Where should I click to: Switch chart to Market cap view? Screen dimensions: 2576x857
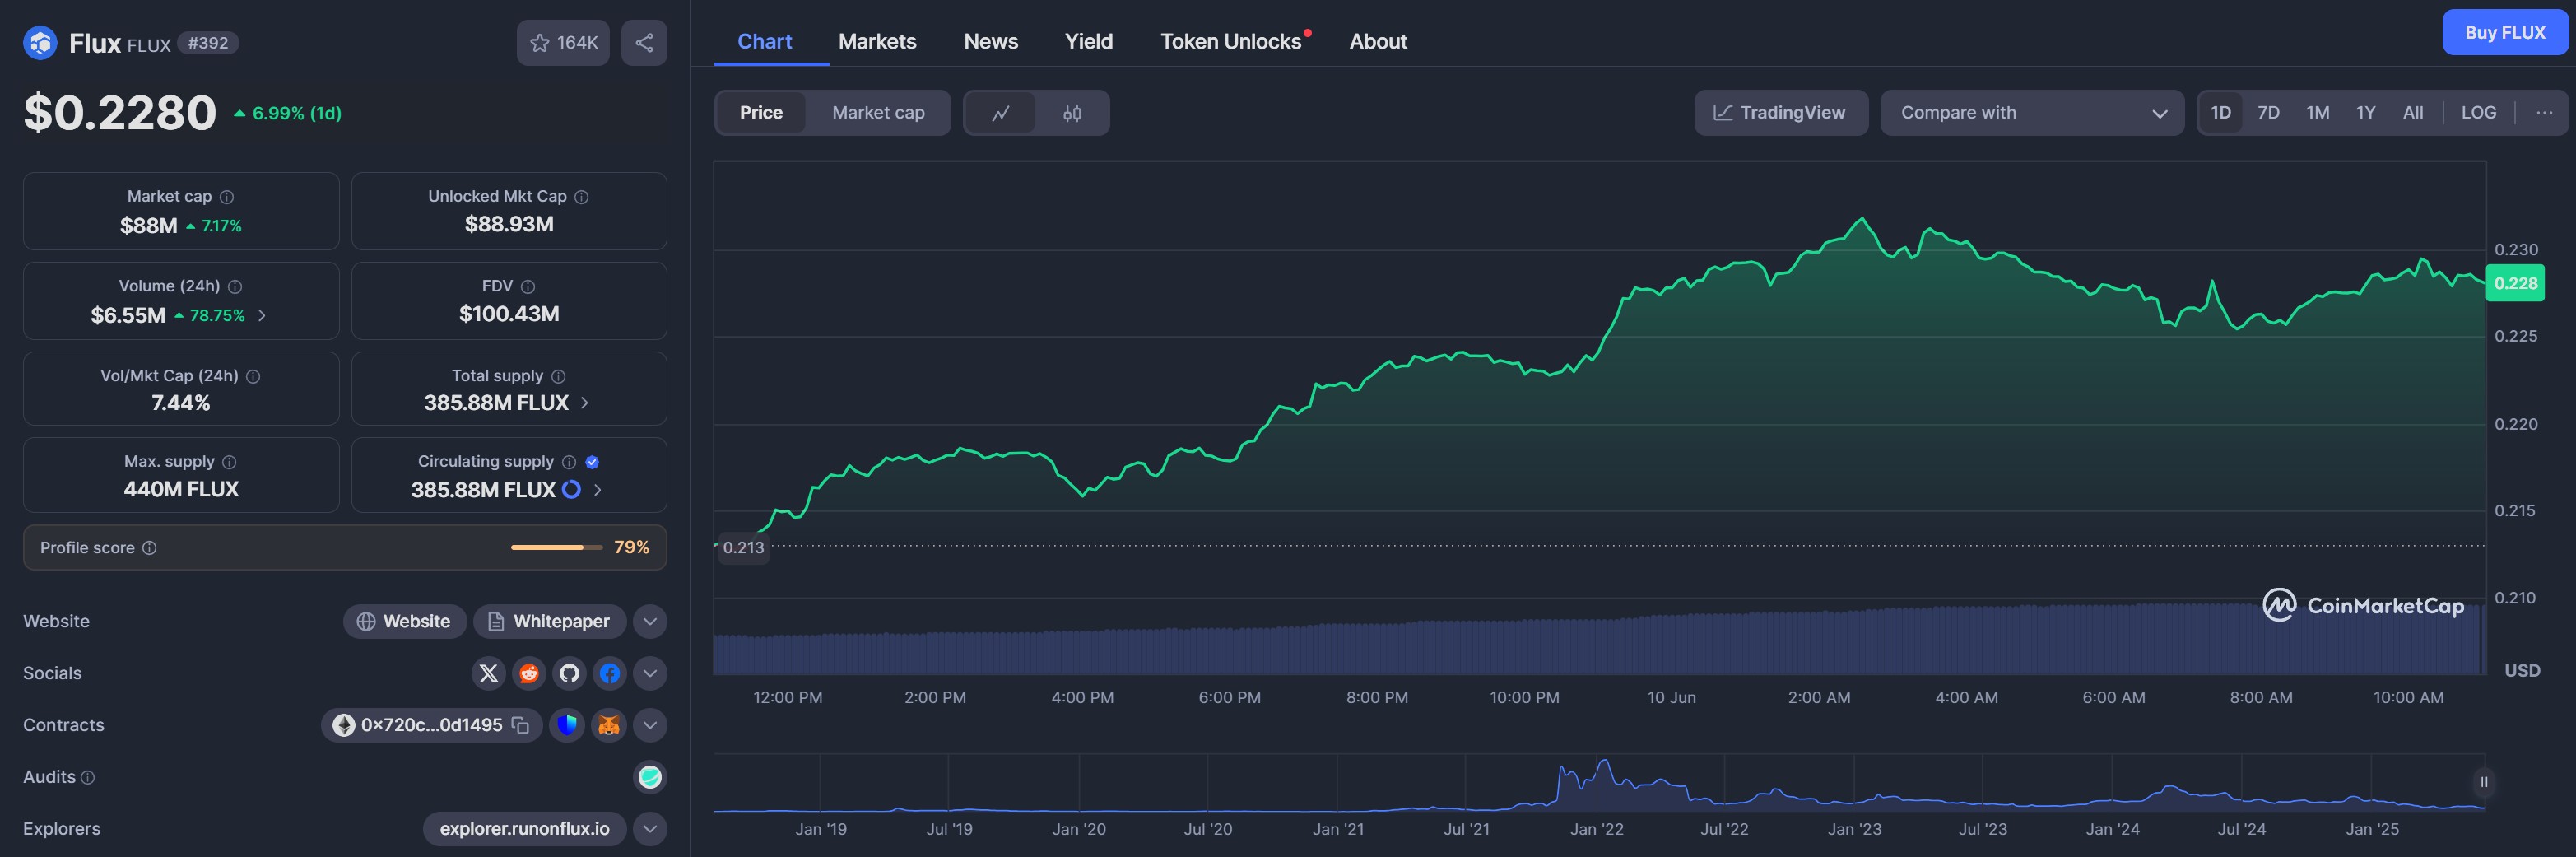click(x=878, y=113)
